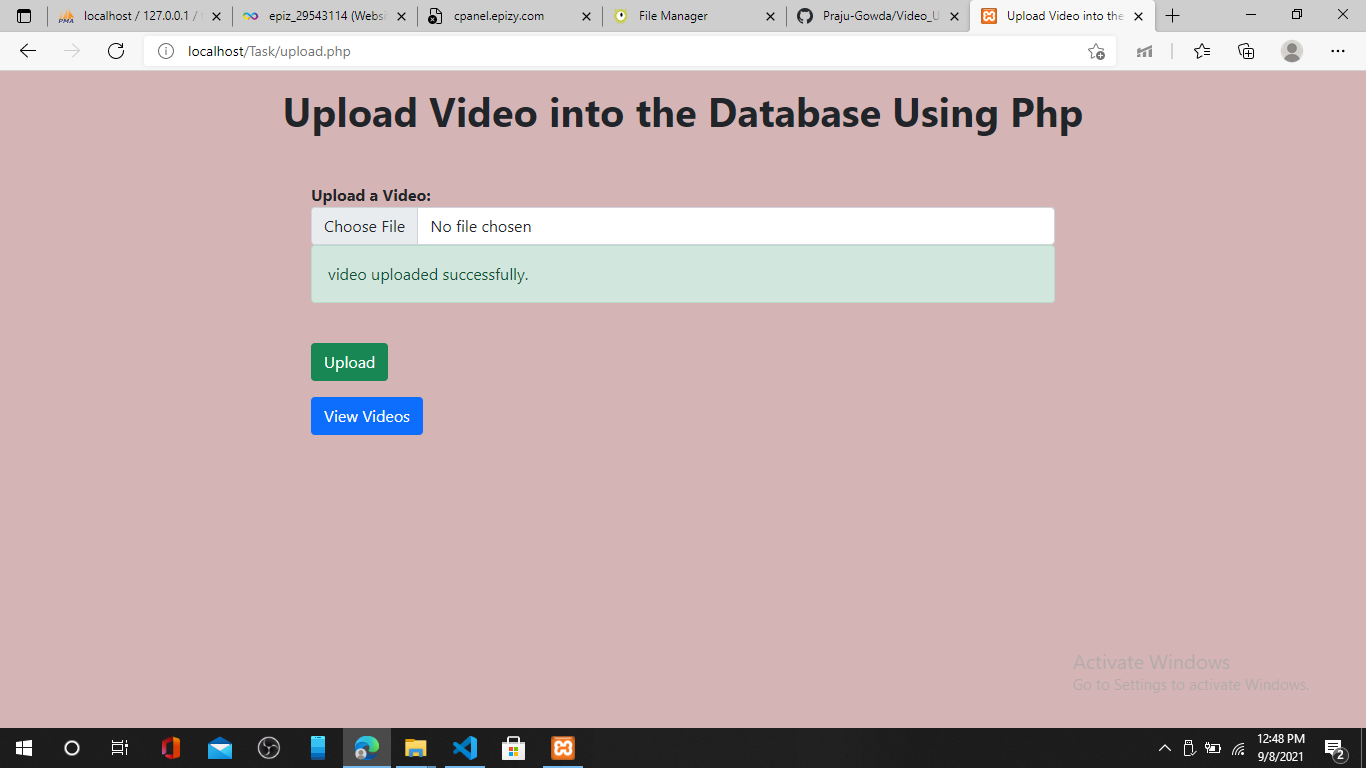Expand hidden icons in the system tray
Viewport: 1366px width, 768px height.
click(x=1164, y=747)
